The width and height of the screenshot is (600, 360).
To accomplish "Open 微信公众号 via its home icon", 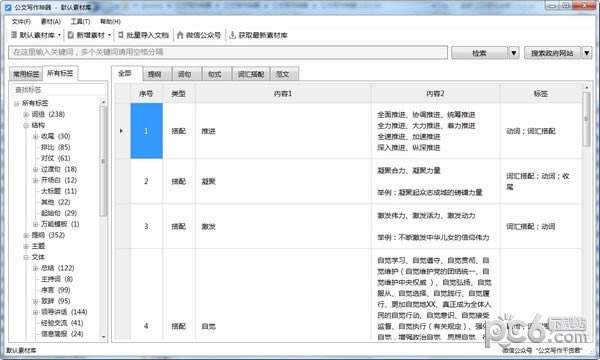I will tap(180, 35).
